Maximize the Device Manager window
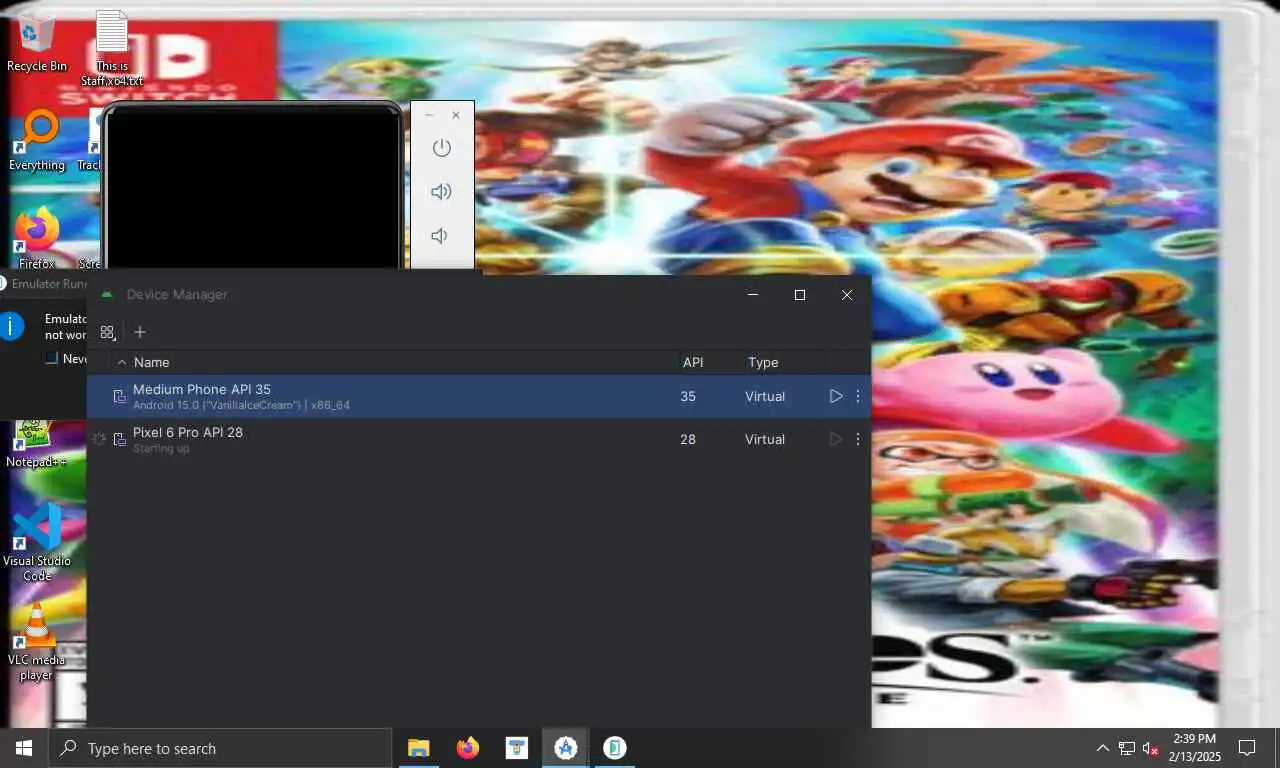 [x=800, y=295]
